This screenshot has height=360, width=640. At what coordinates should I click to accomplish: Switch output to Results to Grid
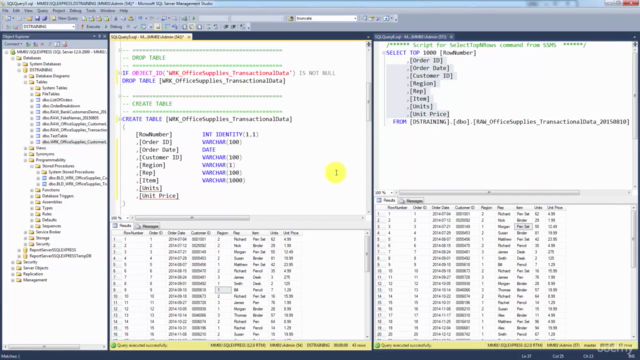[x=191, y=27]
